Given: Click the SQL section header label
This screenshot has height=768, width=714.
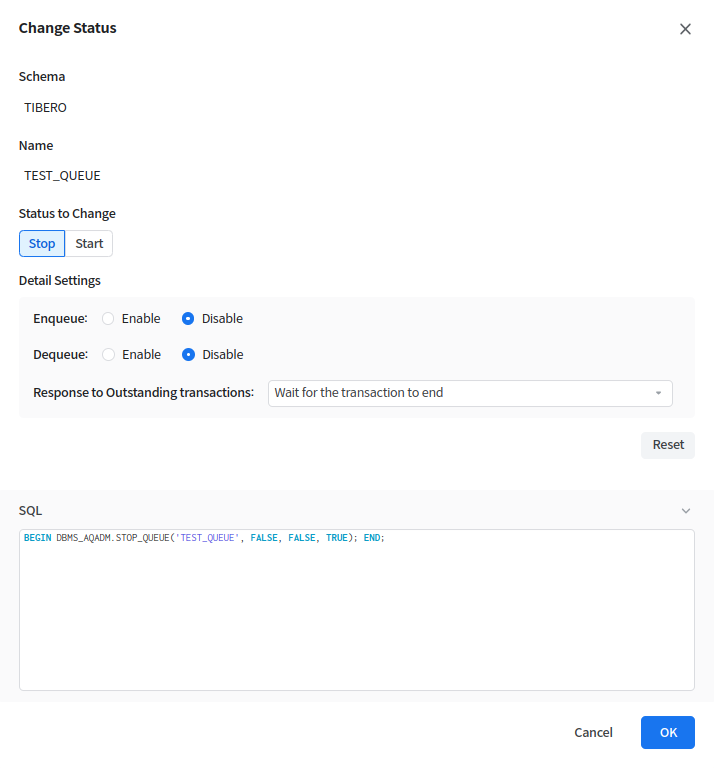Looking at the screenshot, I should point(31,511).
